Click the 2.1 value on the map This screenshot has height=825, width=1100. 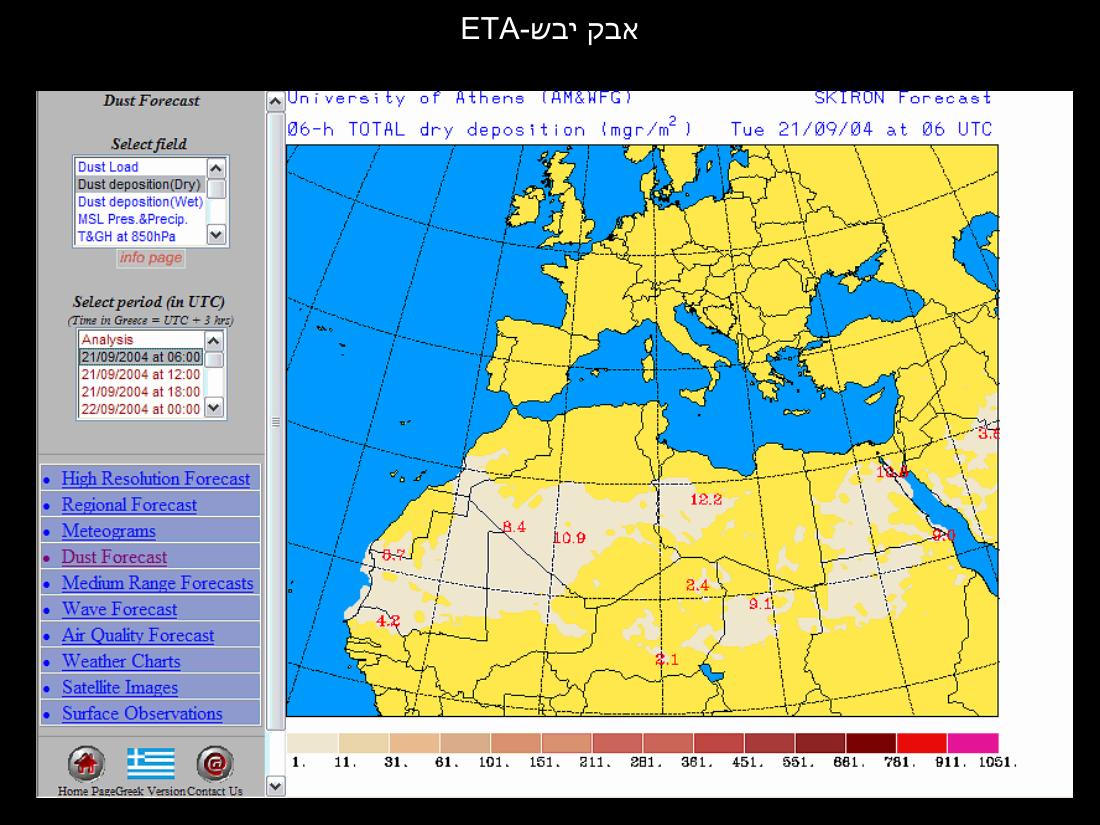click(x=666, y=659)
